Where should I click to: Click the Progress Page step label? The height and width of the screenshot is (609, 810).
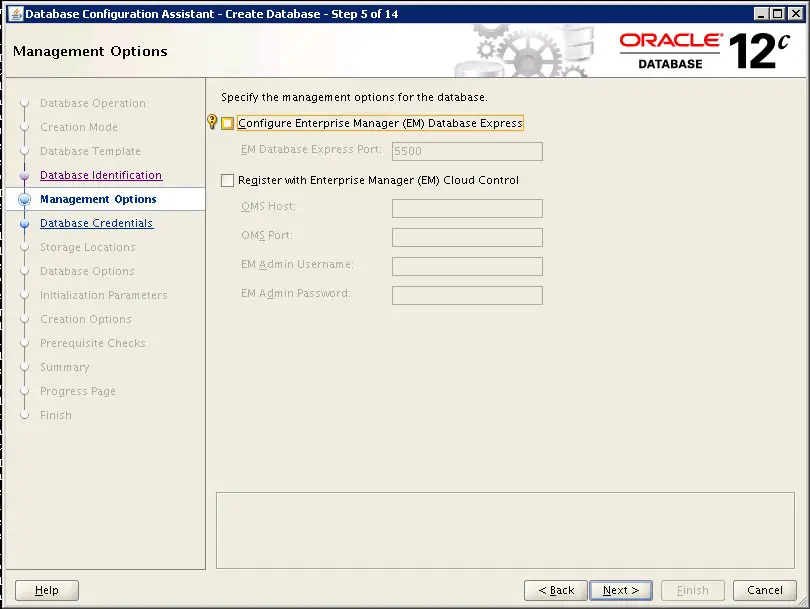[x=78, y=391]
